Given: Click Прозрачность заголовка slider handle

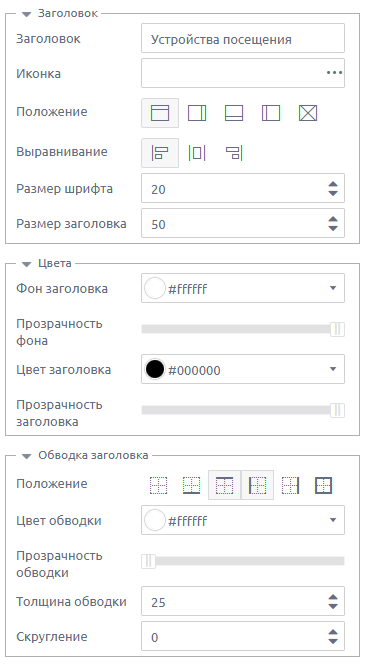Looking at the screenshot, I should pyautogui.click(x=337, y=410).
